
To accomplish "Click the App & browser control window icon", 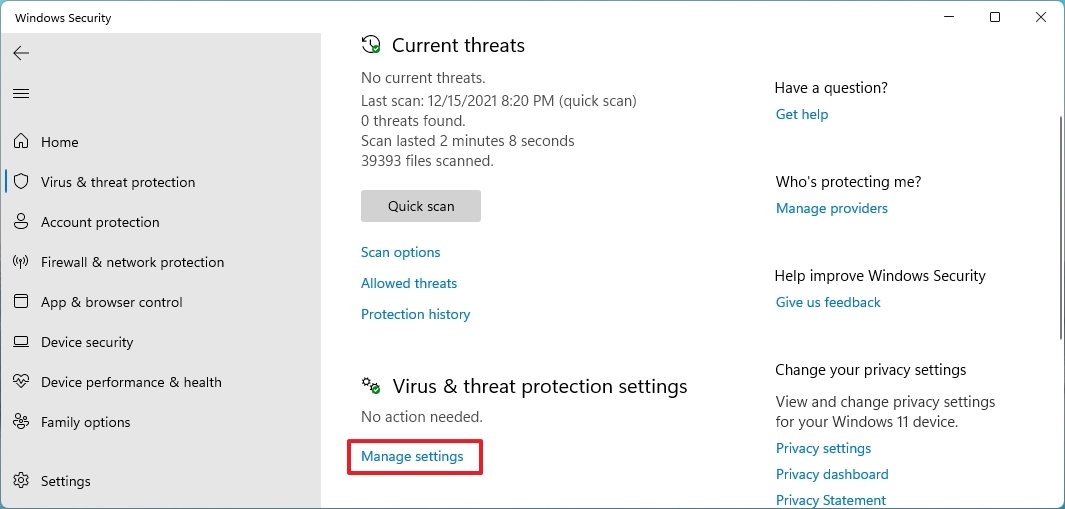I will 22,302.
